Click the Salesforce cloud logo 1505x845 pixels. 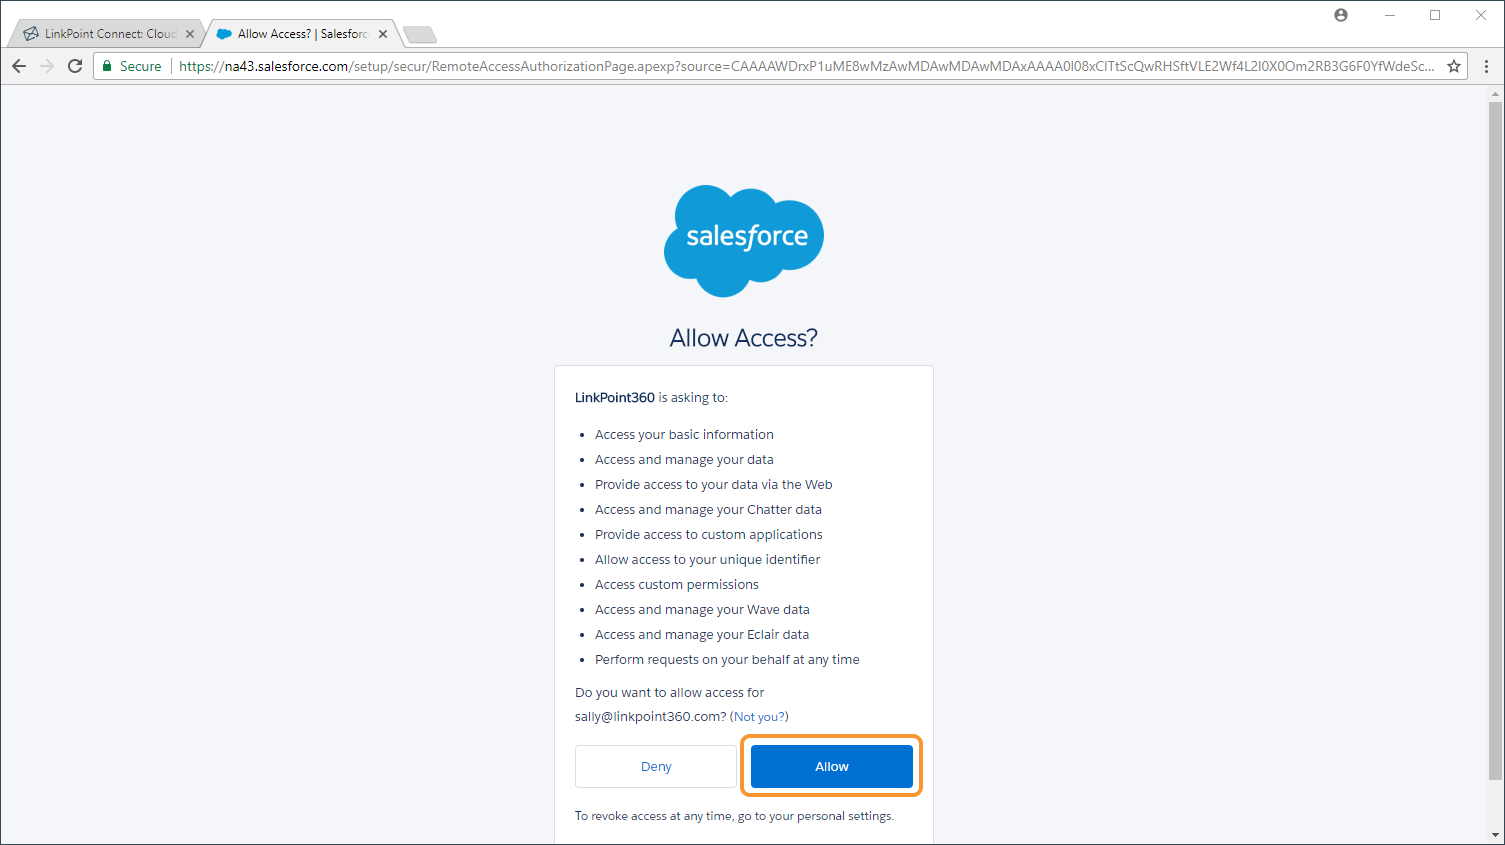tap(744, 241)
